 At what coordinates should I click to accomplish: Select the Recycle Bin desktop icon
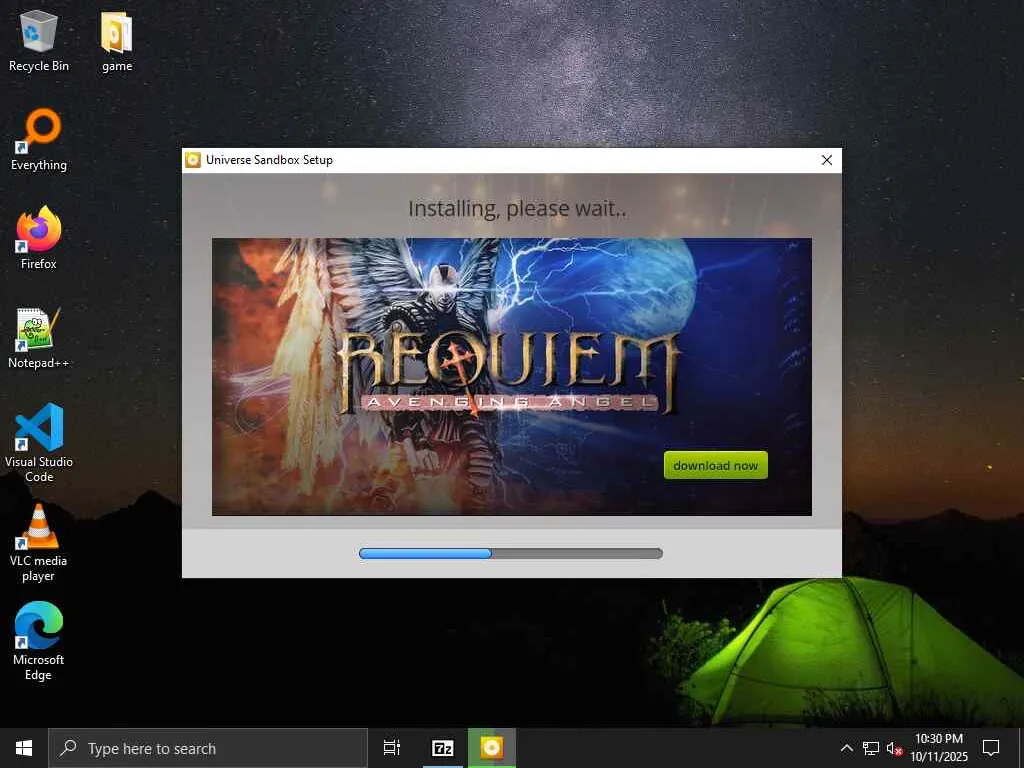tap(39, 40)
